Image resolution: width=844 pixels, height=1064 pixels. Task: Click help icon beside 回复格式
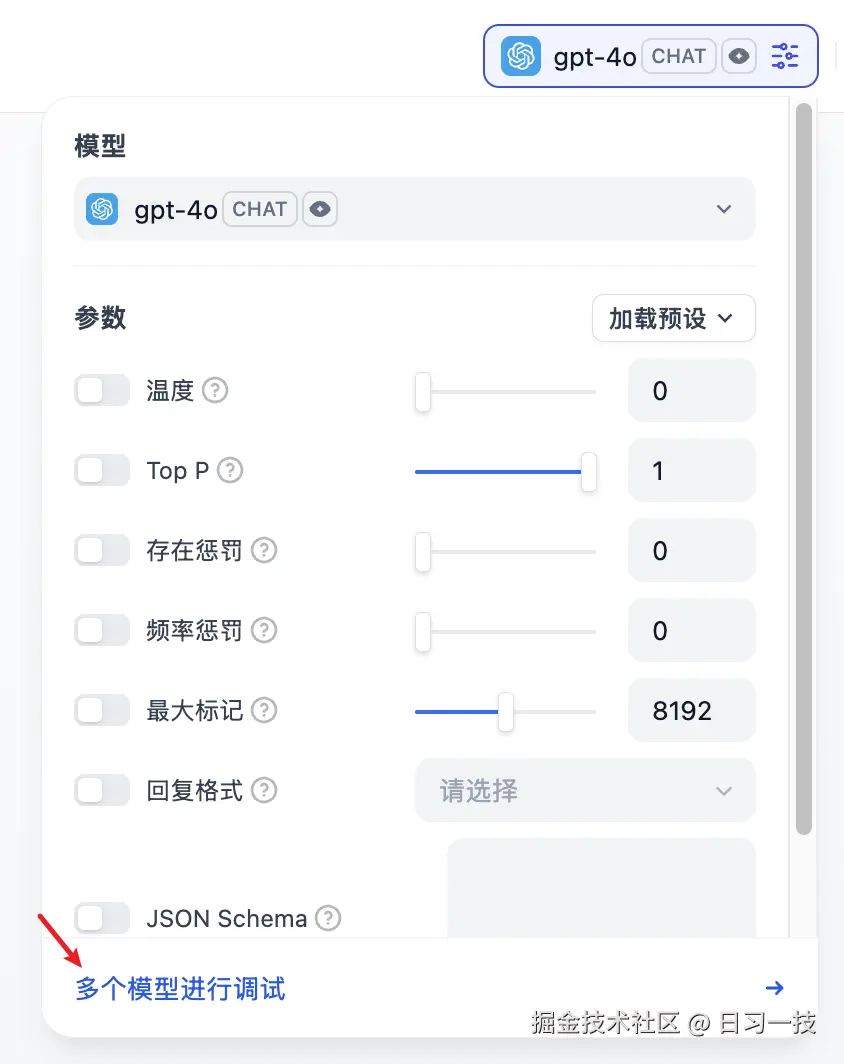[x=264, y=790]
